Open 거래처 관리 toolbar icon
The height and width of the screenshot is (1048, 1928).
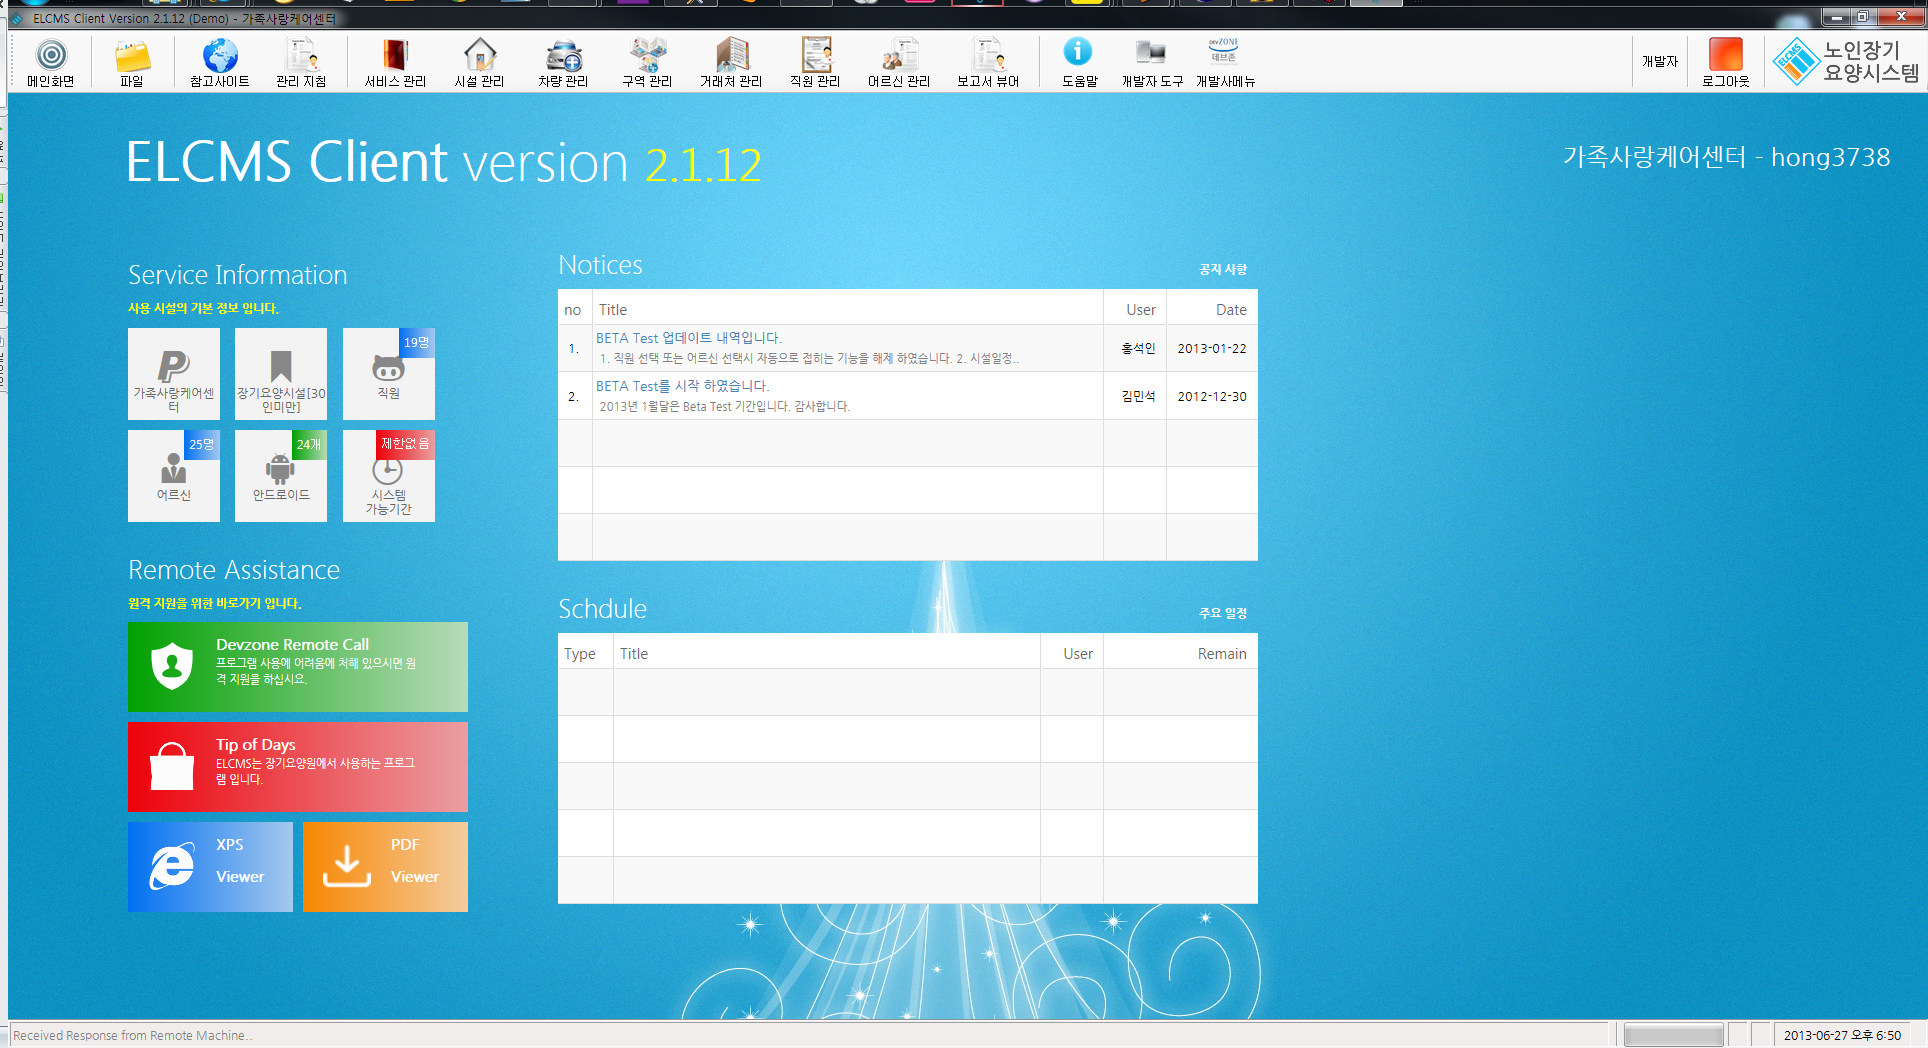[x=731, y=62]
